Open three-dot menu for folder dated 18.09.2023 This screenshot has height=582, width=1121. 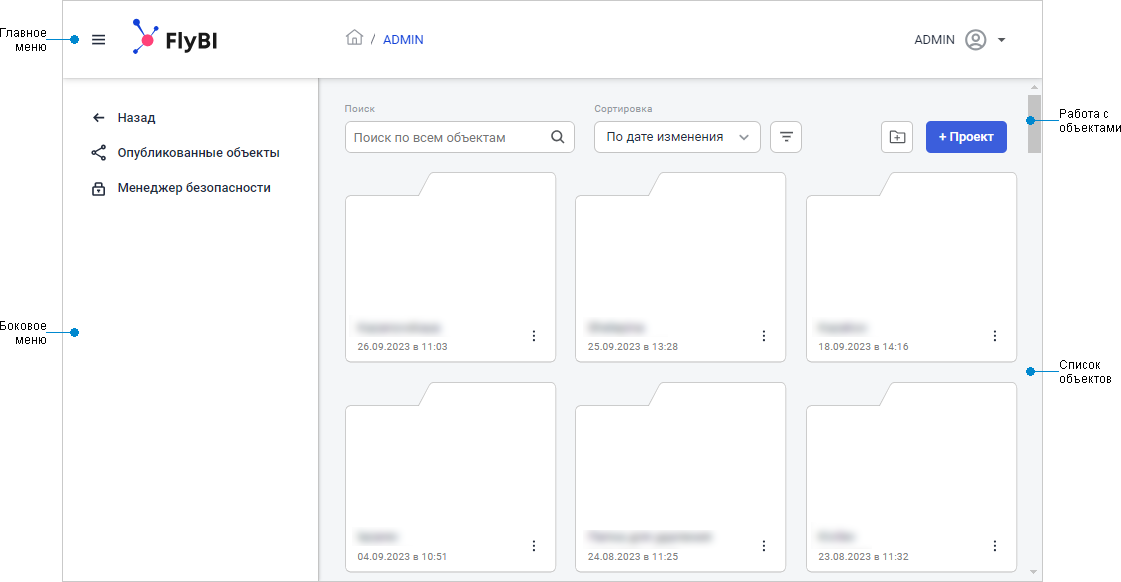[995, 336]
